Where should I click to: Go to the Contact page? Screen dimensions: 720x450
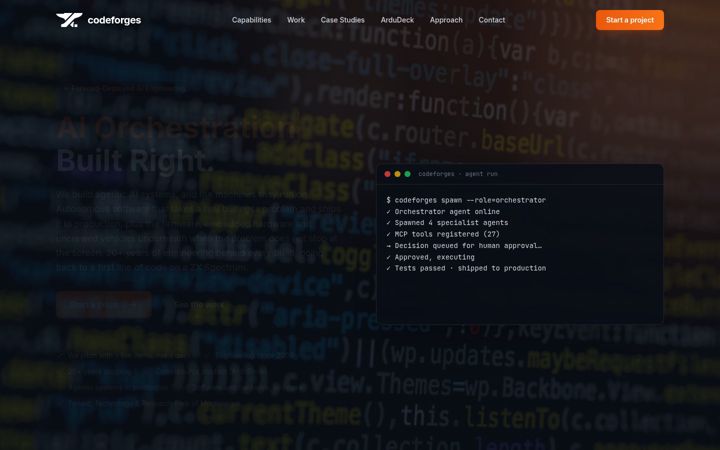(491, 20)
